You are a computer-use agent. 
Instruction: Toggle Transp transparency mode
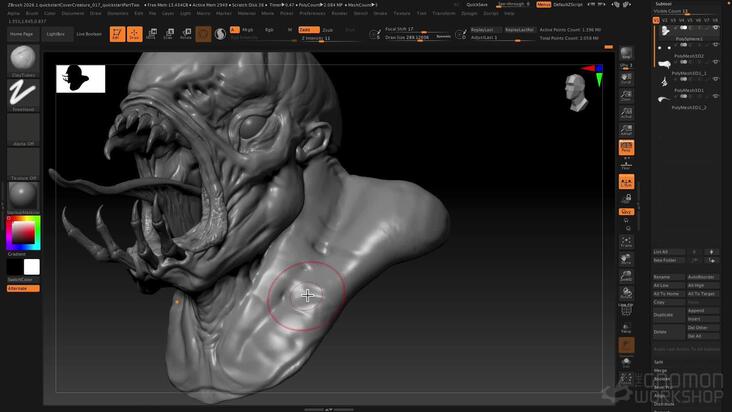click(x=626, y=328)
